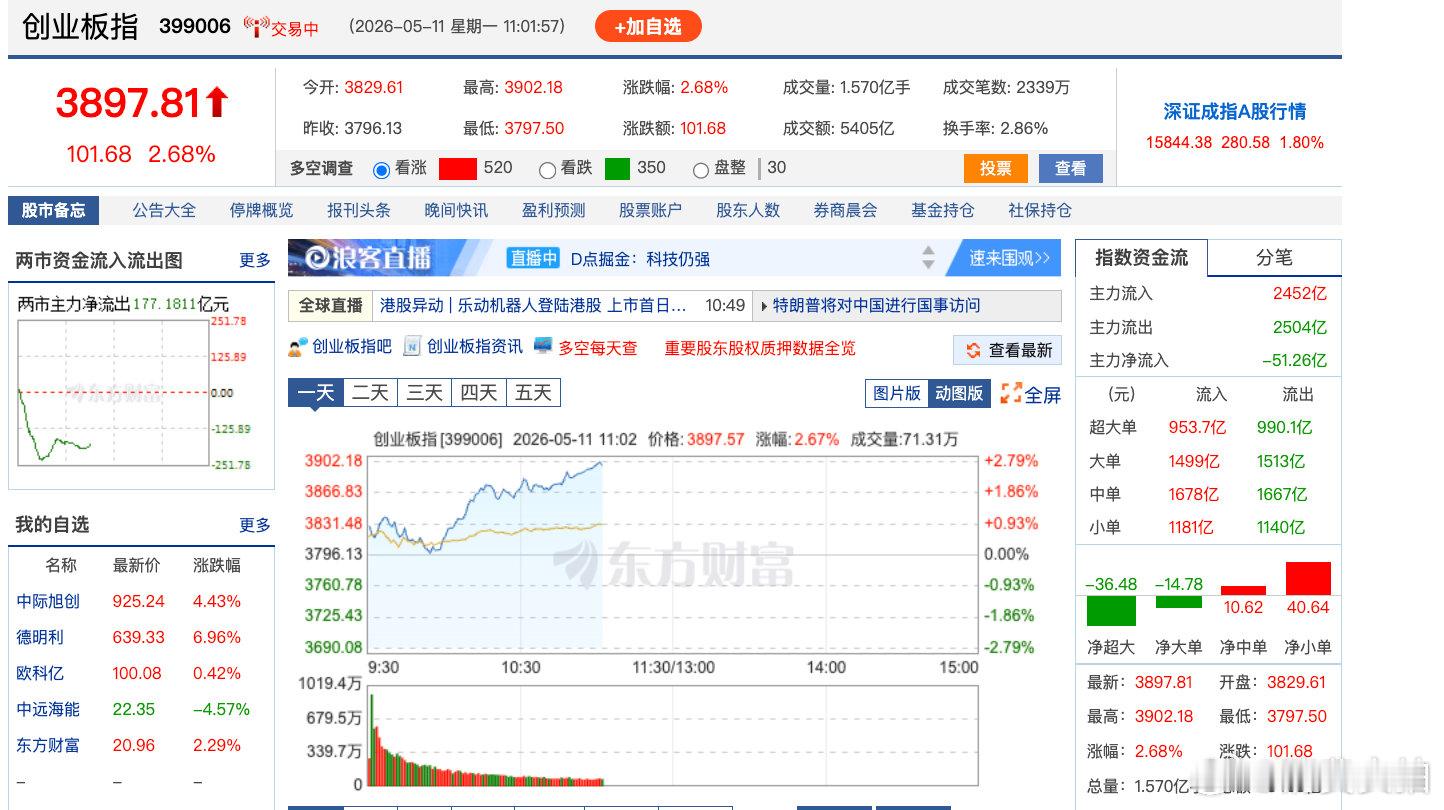The width and height of the screenshot is (1444, 810).
Task: Click the play triangle before 特朗普 headline
Action: tap(765, 306)
